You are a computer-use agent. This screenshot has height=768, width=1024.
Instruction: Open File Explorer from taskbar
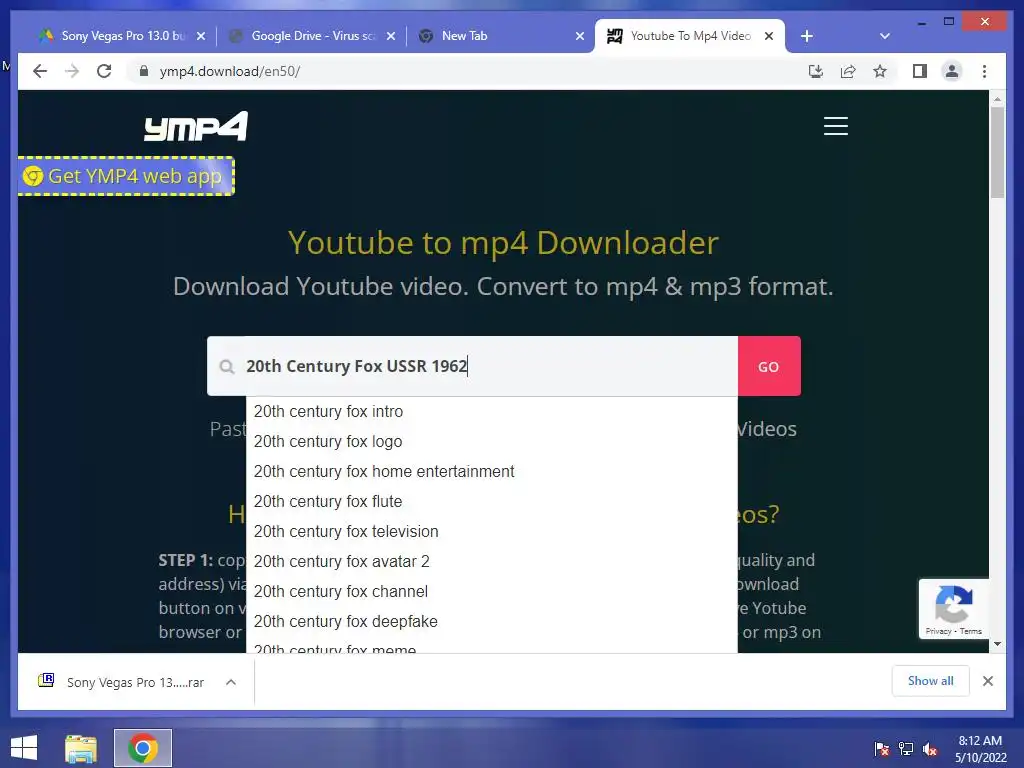click(81, 748)
